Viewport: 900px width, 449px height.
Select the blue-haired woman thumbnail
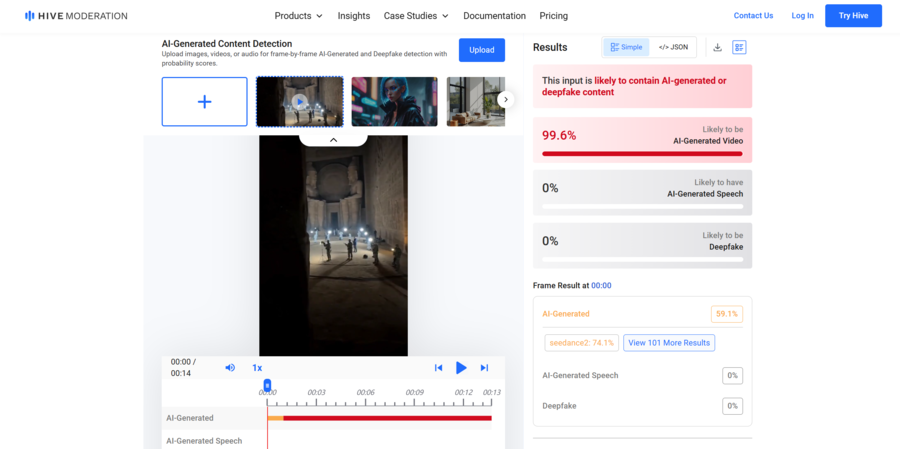click(394, 102)
